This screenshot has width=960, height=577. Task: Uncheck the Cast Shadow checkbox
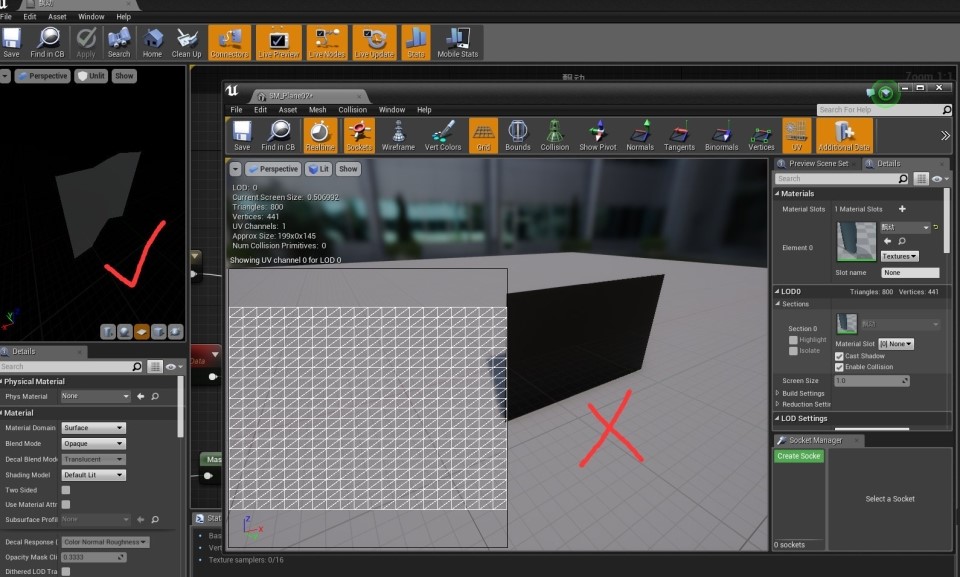click(x=839, y=356)
